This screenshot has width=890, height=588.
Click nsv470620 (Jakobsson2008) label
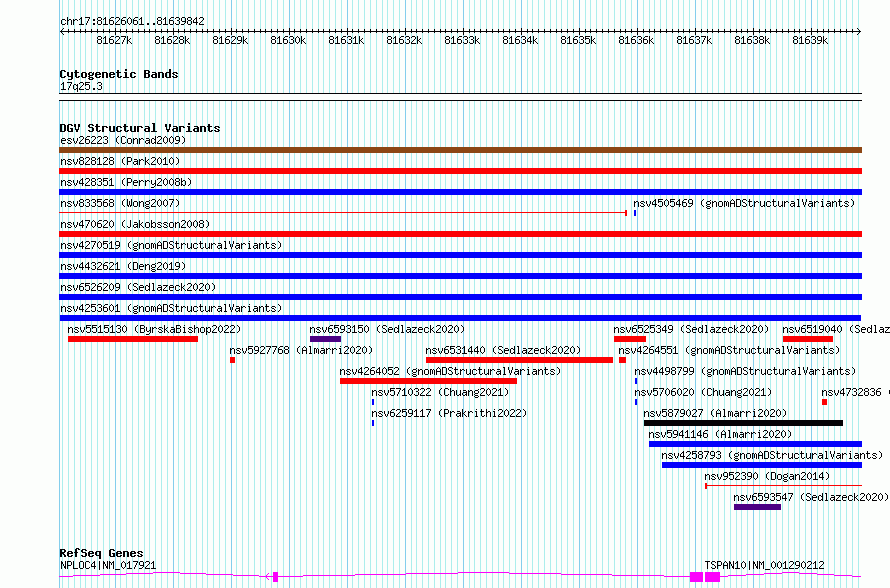(135, 224)
